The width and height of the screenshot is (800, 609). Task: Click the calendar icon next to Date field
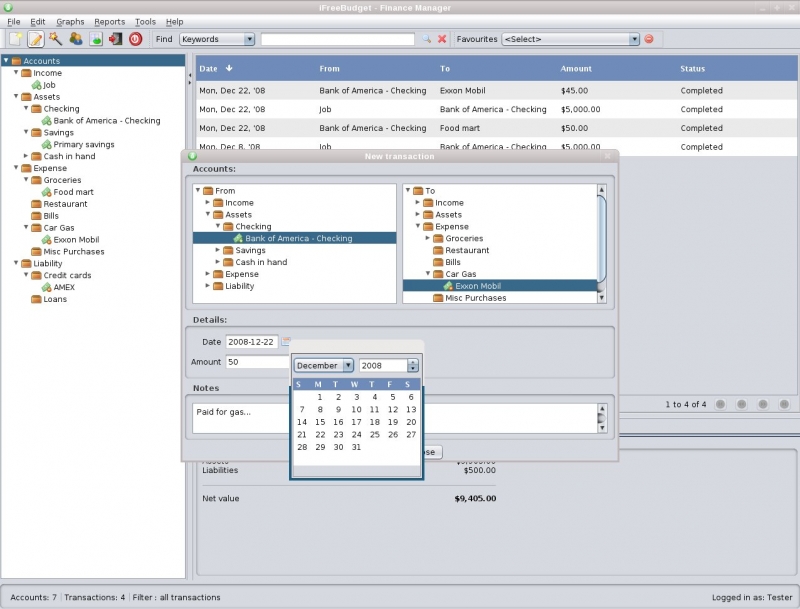pos(286,342)
